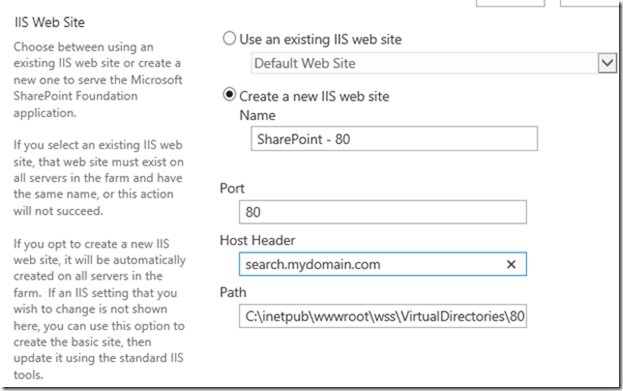The height and width of the screenshot is (391, 623).
Task: Click the Default Web Site combo box
Action: (x=433, y=63)
